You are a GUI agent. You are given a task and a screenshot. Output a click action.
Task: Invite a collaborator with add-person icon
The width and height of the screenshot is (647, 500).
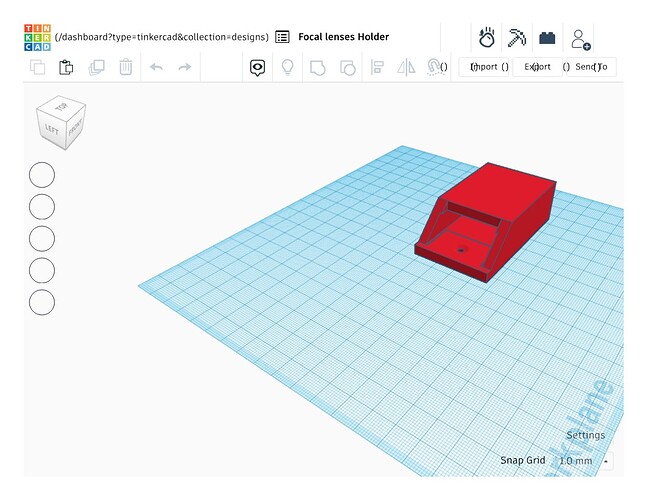(581, 40)
